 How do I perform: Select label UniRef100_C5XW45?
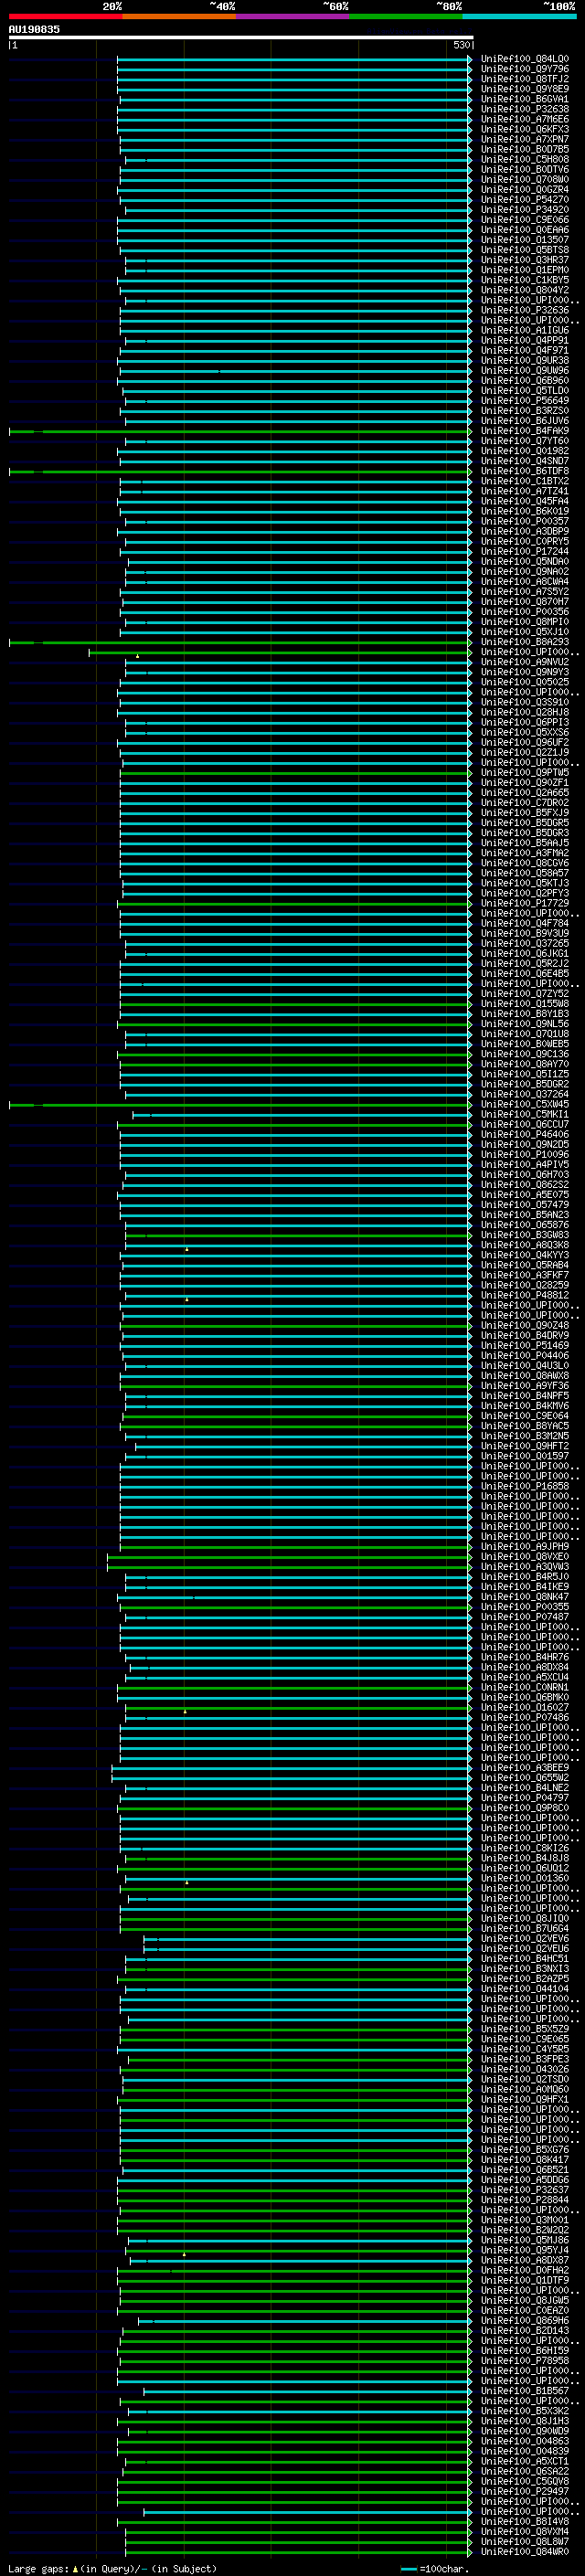[525, 1104]
